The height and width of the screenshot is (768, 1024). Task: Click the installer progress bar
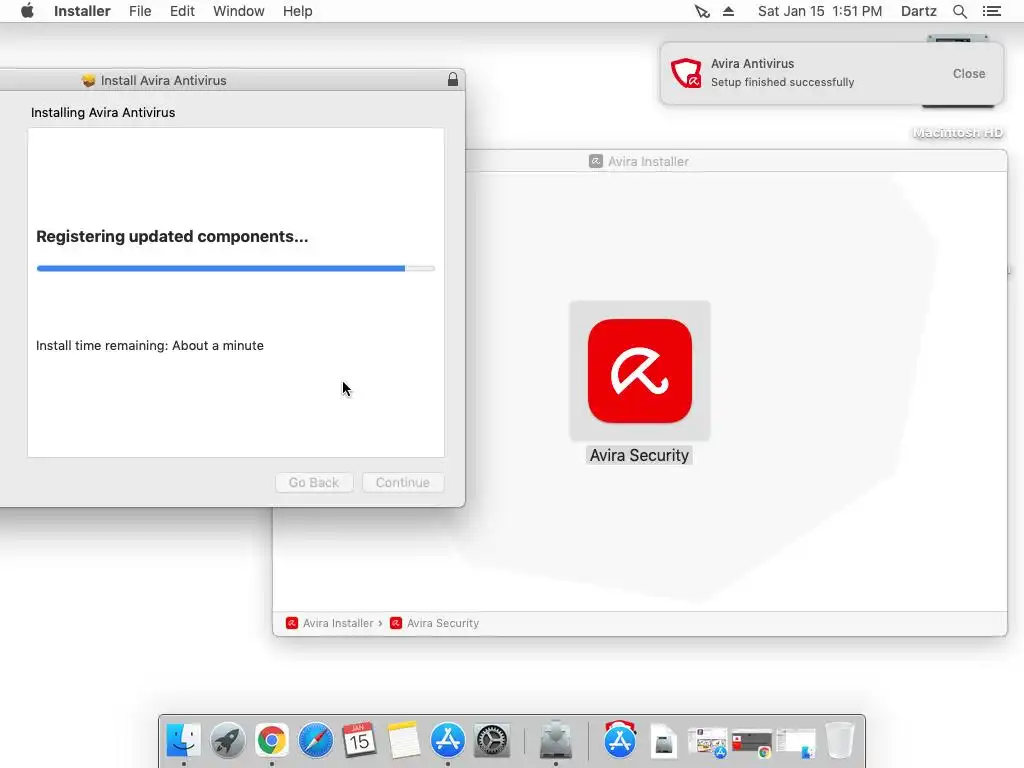pos(236,268)
